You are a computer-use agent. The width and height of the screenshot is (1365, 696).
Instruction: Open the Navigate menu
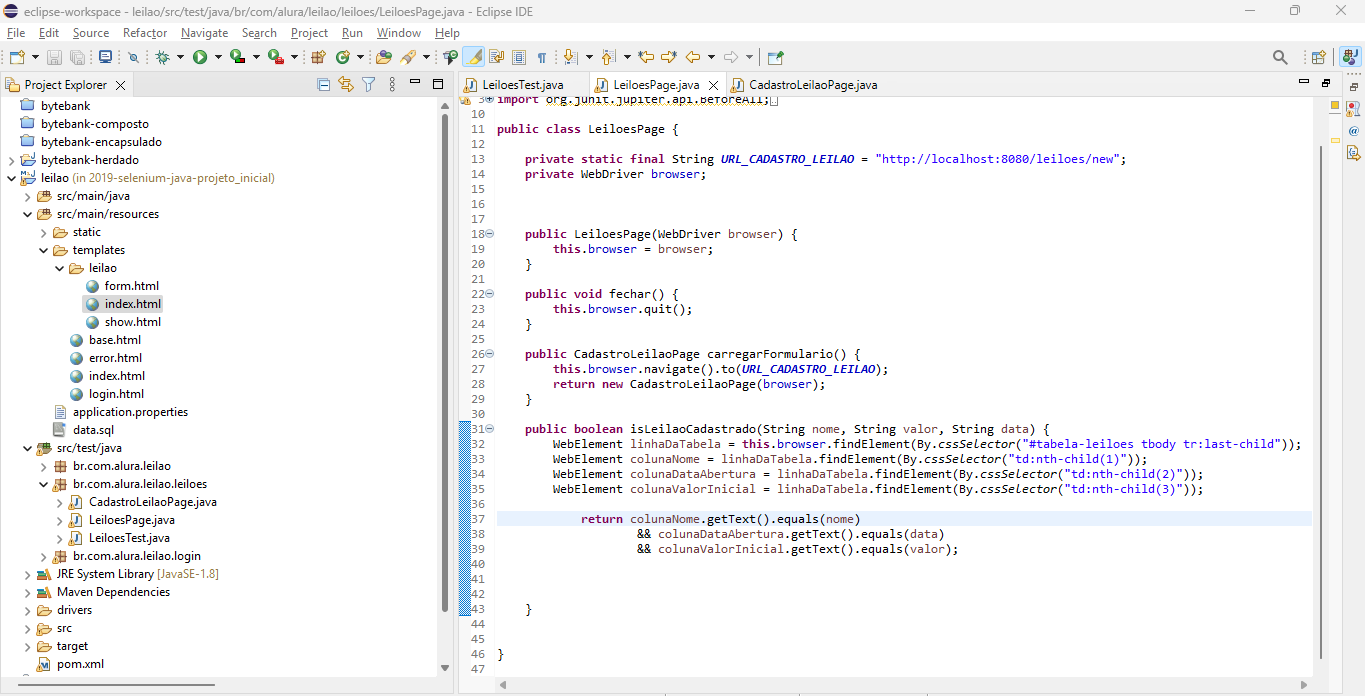[204, 33]
